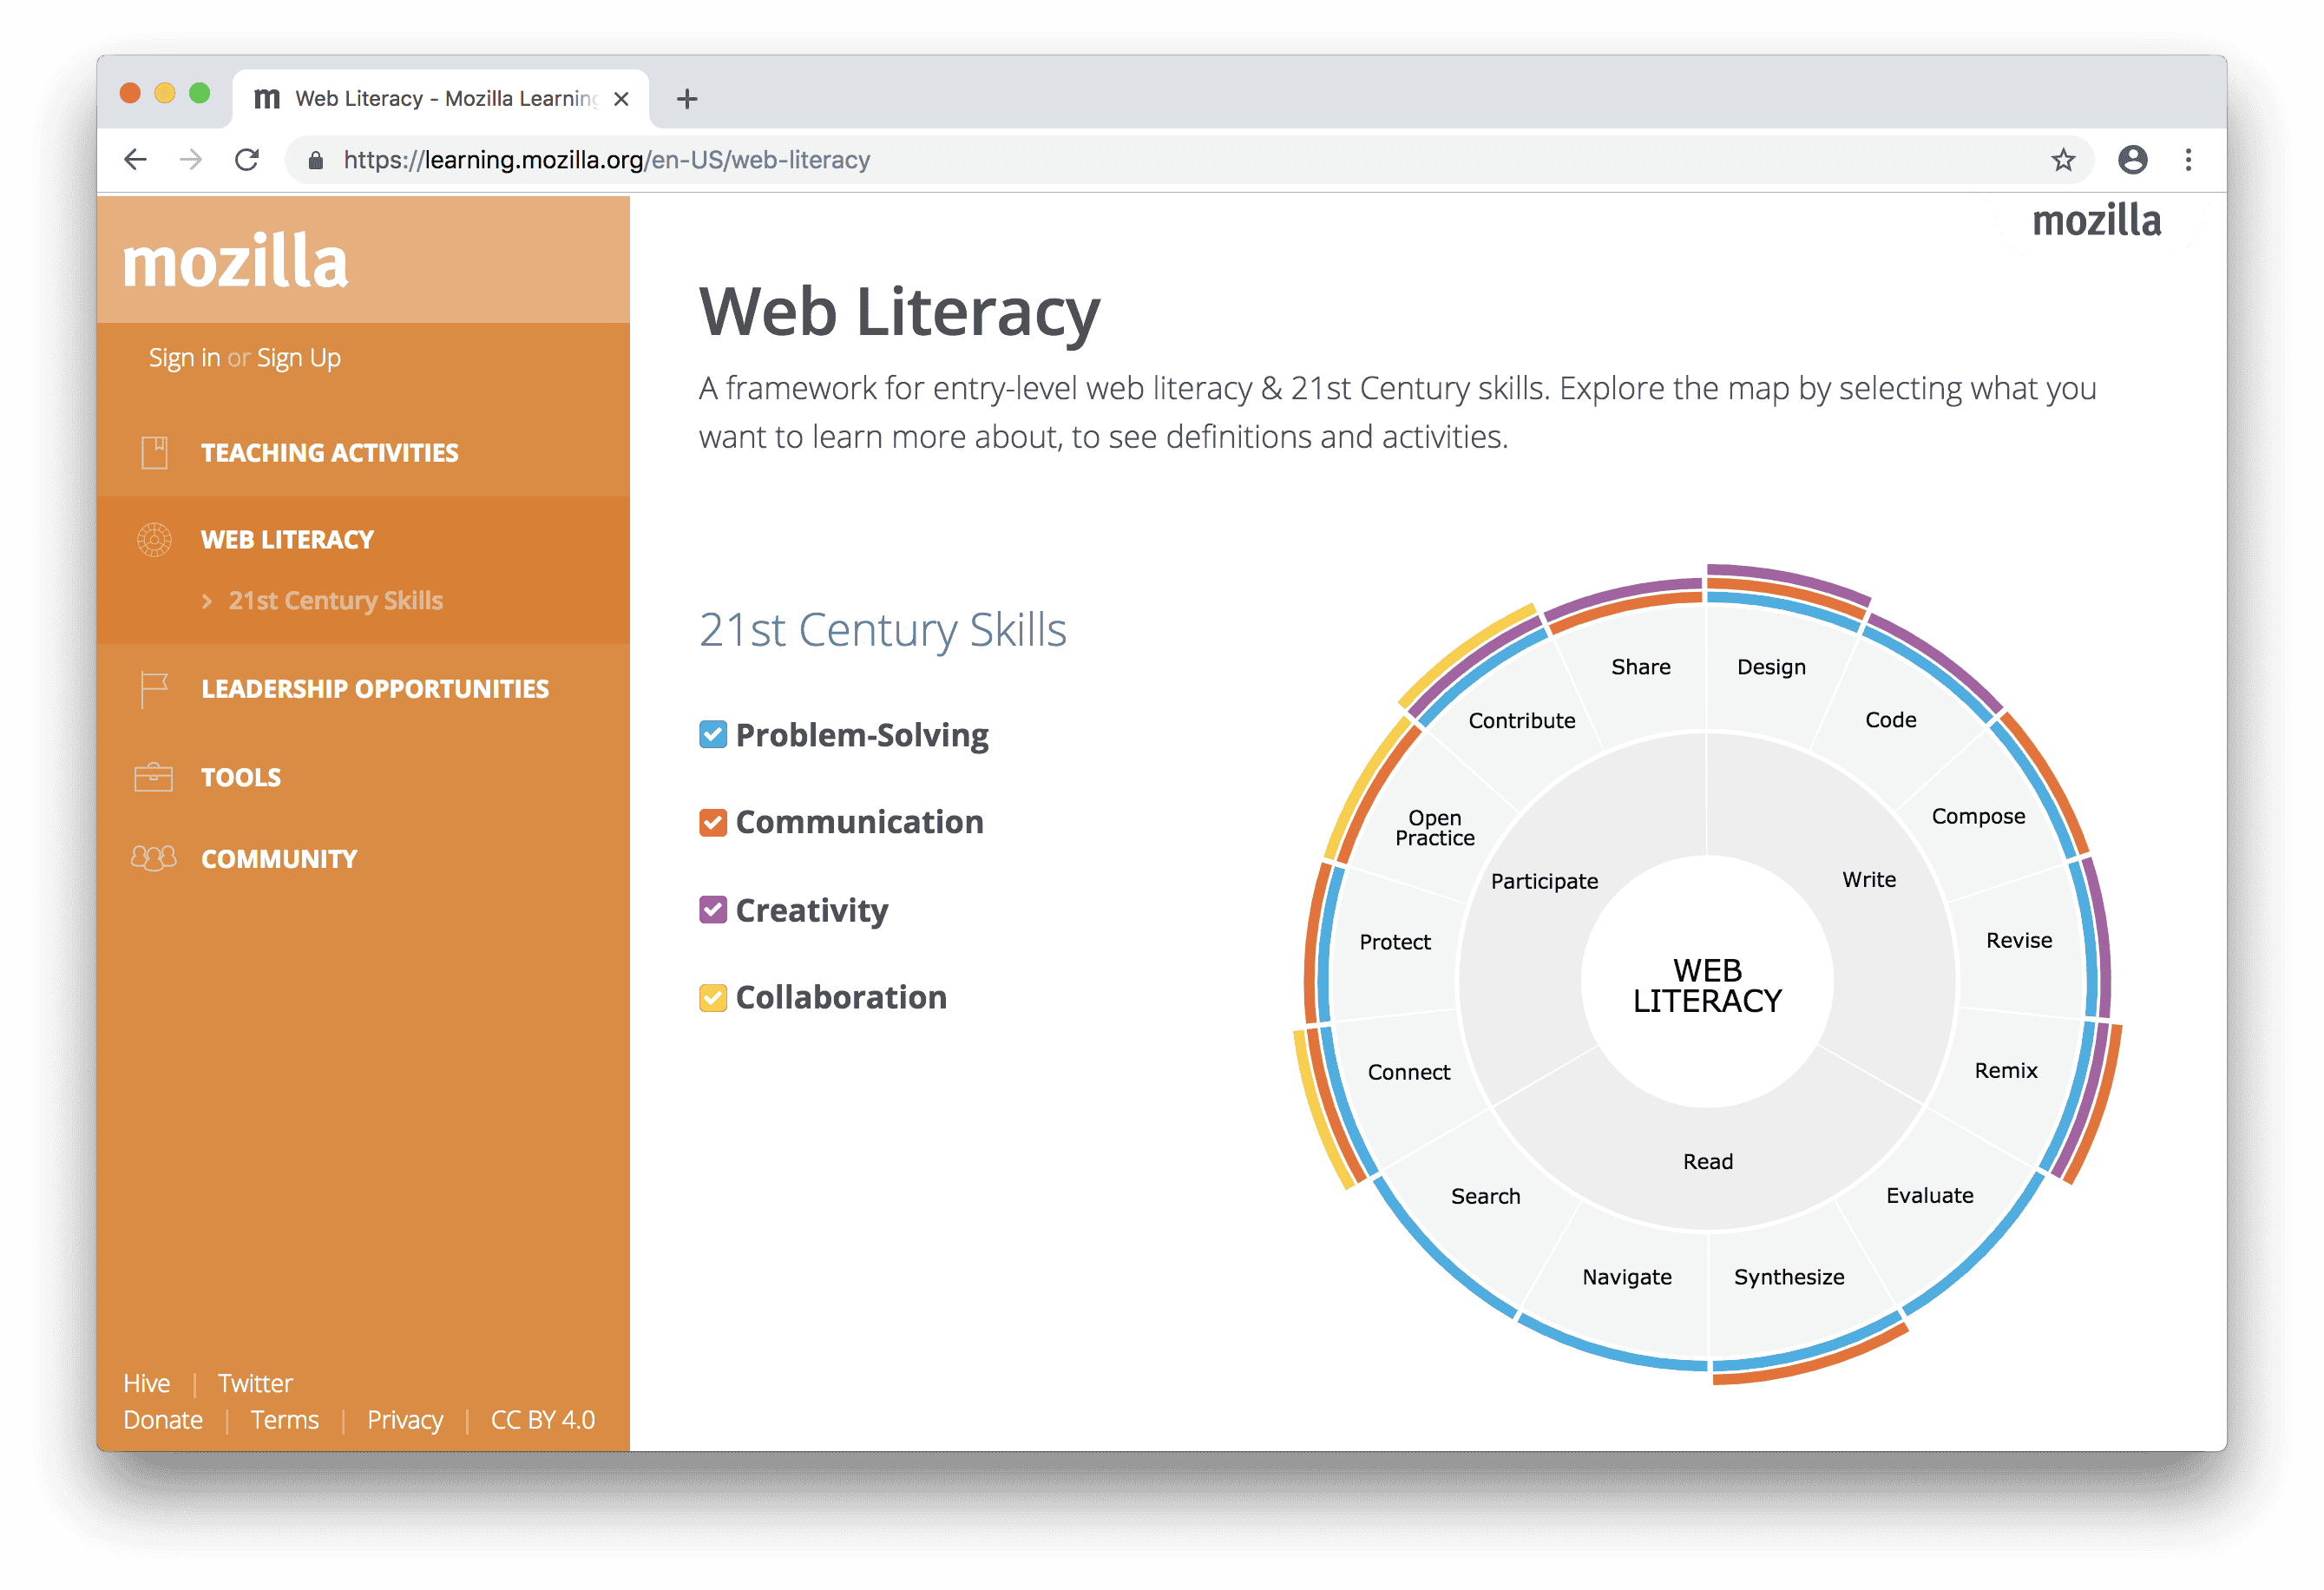Click the 21st Century Skills section heading

pos(883,631)
